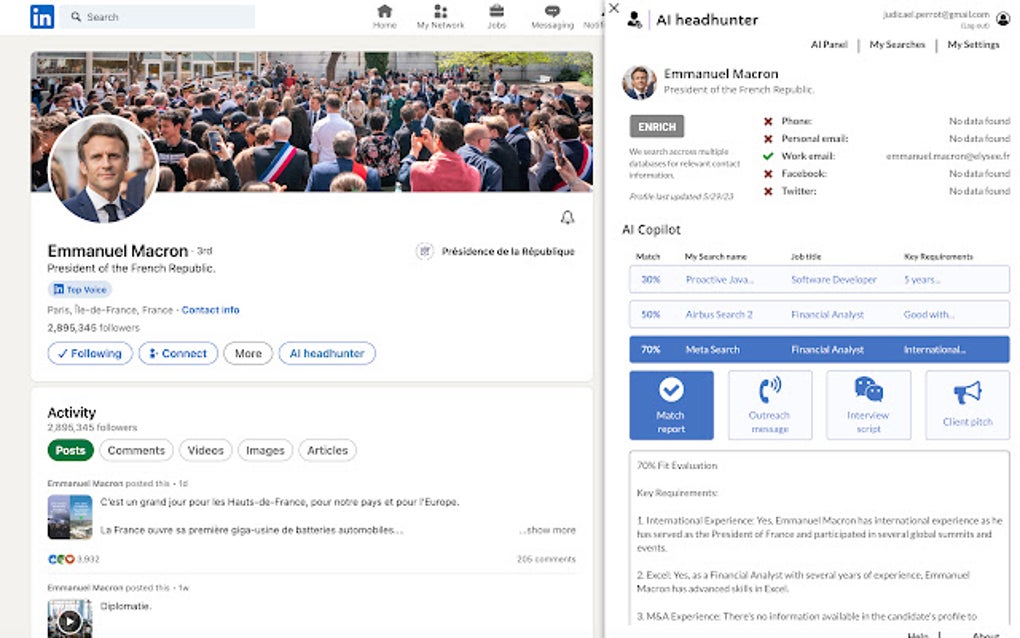
Task: Open the account menu in AI headhunter
Action: (x=1001, y=17)
